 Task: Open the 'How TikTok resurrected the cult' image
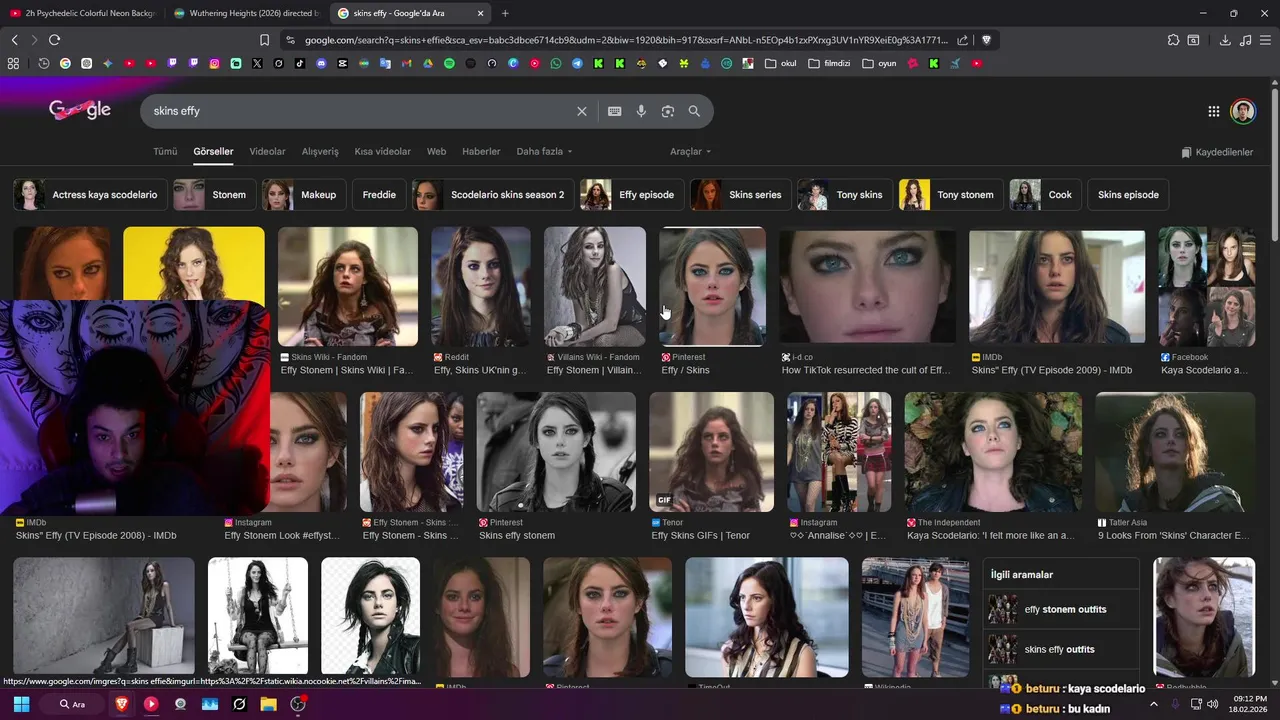click(x=867, y=286)
